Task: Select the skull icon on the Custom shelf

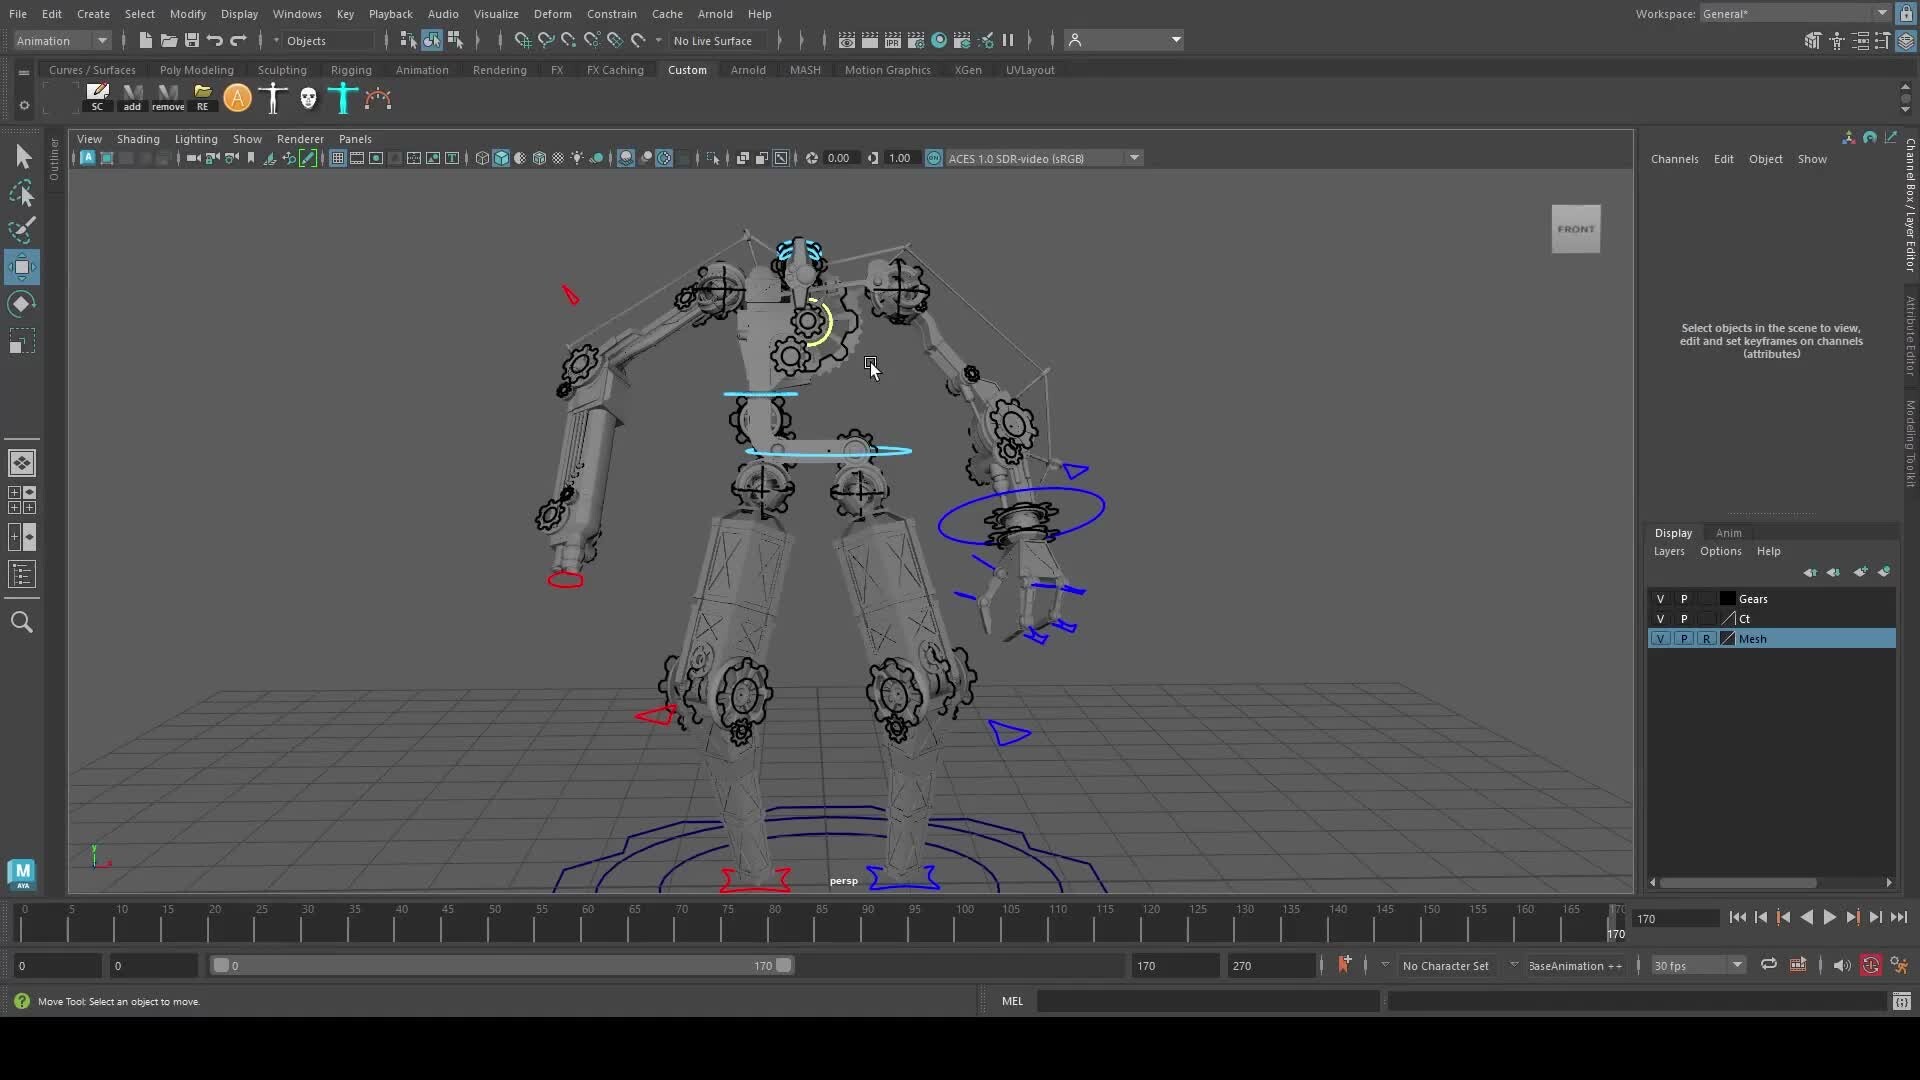Action: pos(308,98)
